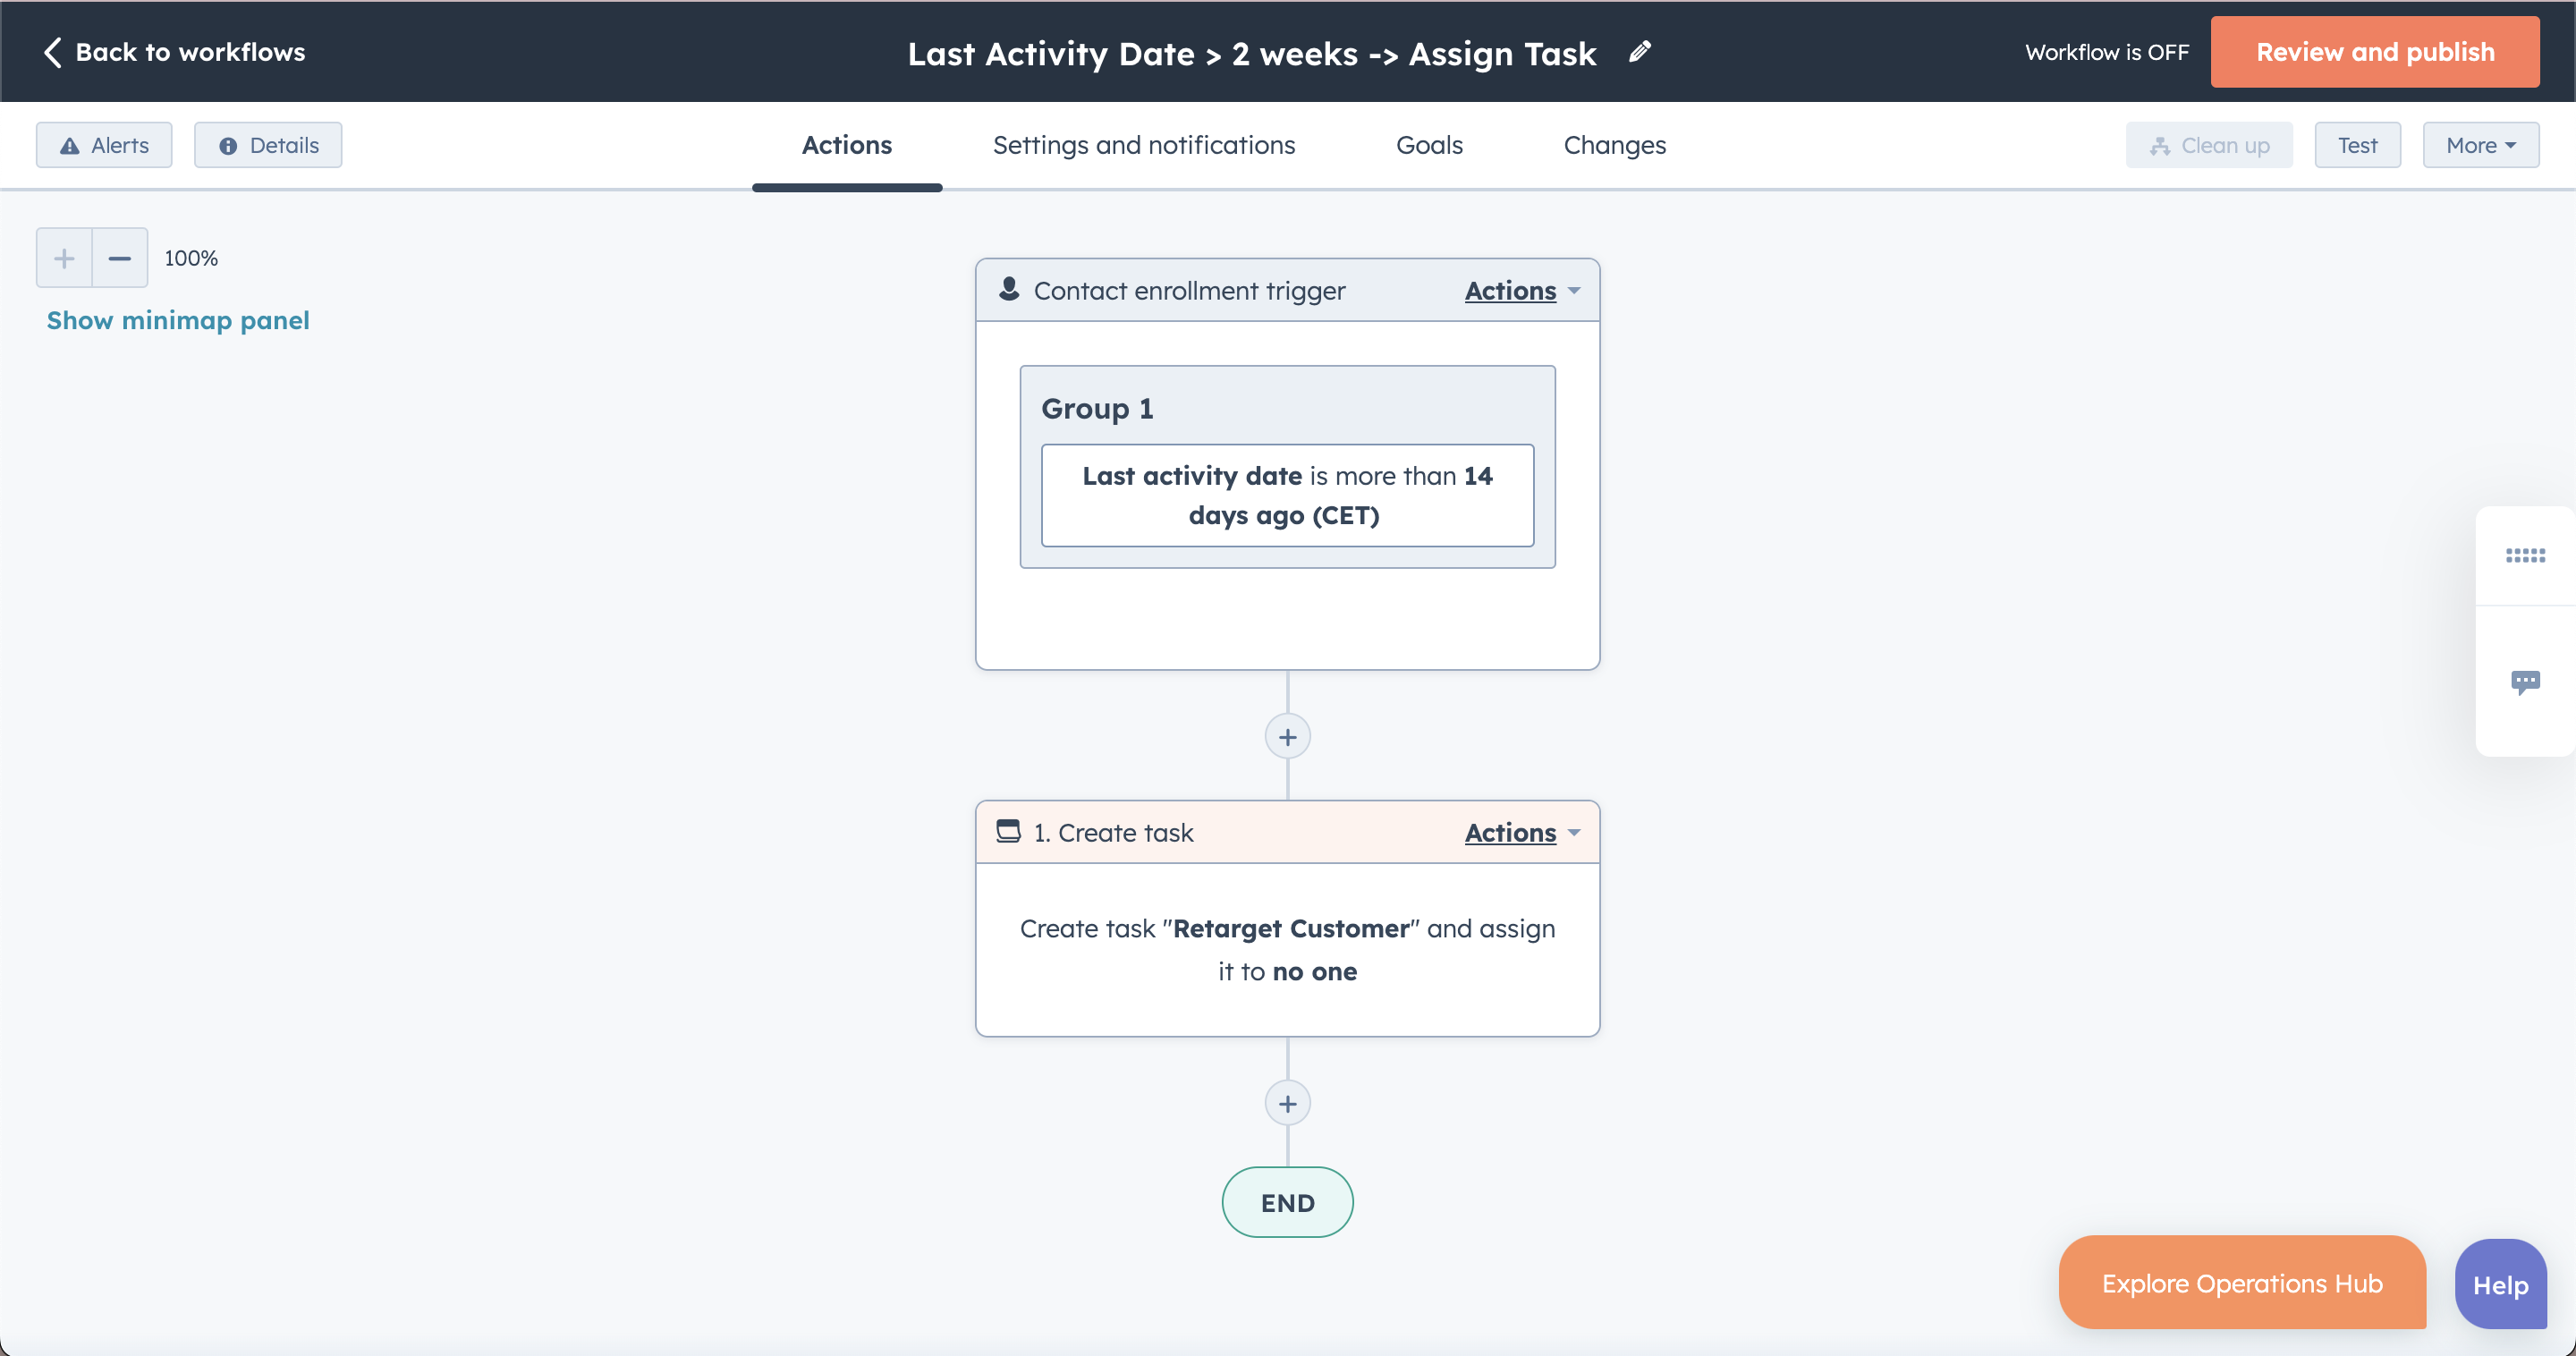The width and height of the screenshot is (2576, 1356).
Task: Click the task icon beside Create task
Action: point(1008,831)
